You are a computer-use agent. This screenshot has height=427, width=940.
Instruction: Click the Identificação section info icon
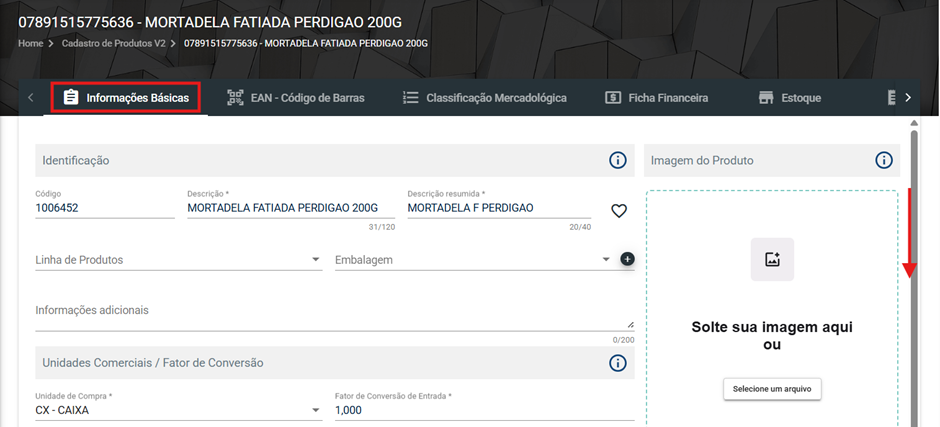point(617,160)
